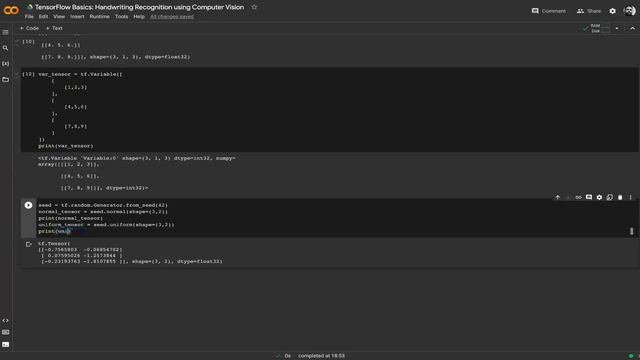Screen dimensions: 640x360
Task: Click the Share button
Action: point(589,11)
